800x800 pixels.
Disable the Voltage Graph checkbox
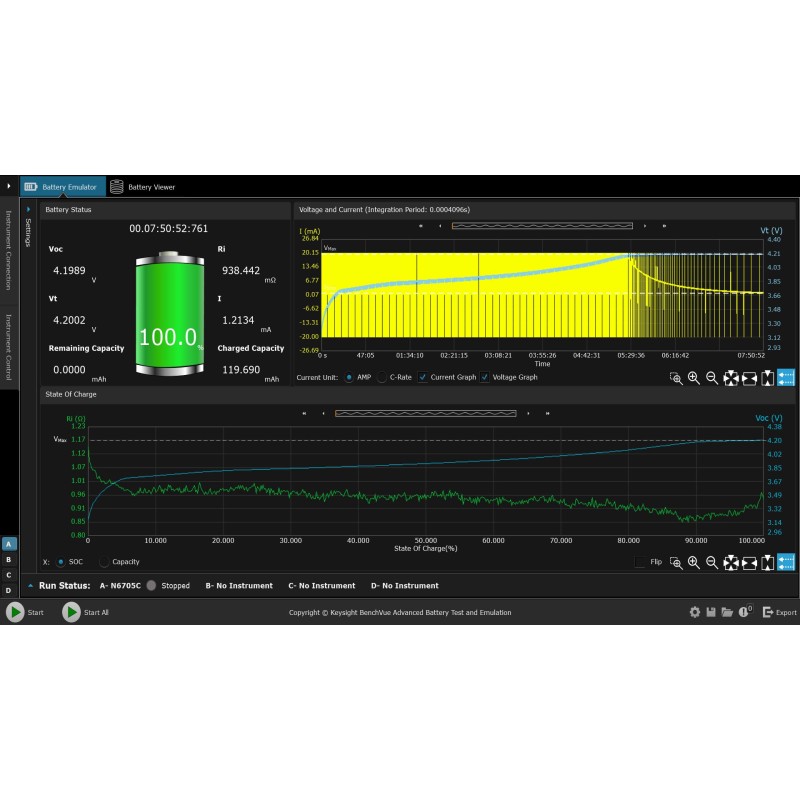(483, 377)
